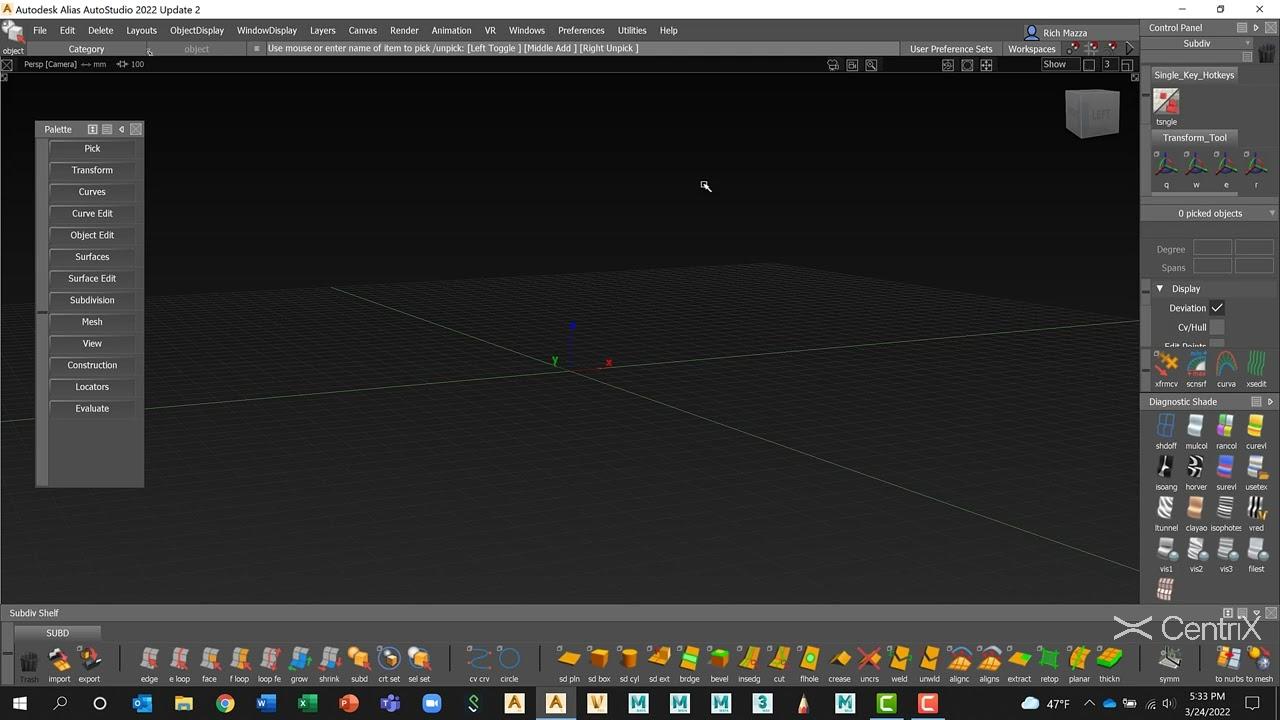Expand the picked objects dropdown
The width and height of the screenshot is (1280, 720).
pos(1272,213)
